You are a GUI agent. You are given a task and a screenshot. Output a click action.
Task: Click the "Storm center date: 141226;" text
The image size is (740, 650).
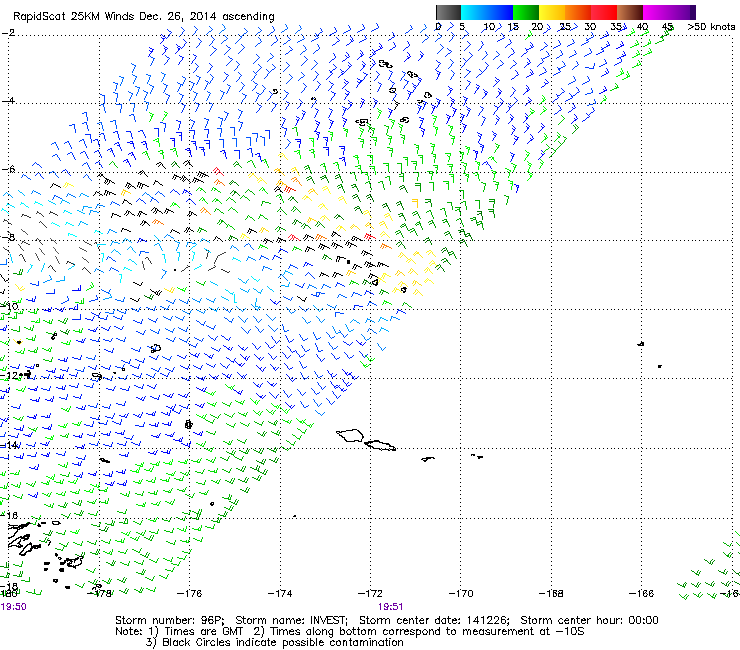[435, 620]
